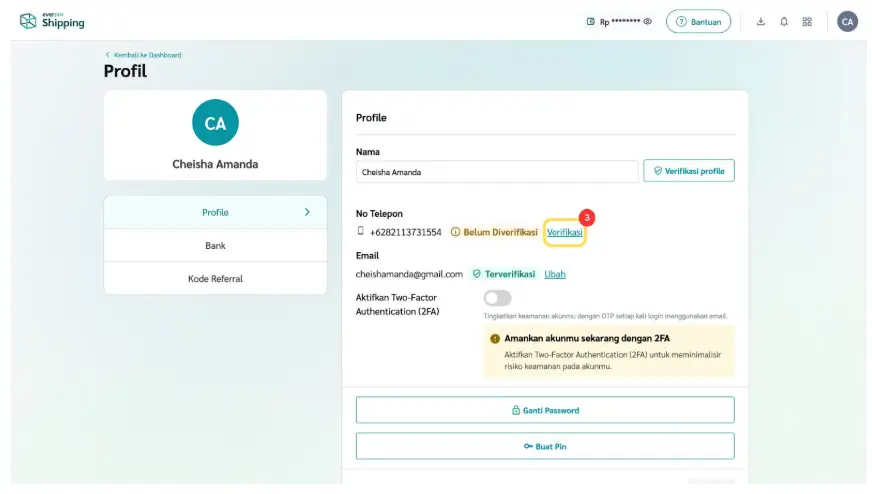Click Verifikasi link for phone number
Viewport: 872px width, 494px height.
[564, 232]
